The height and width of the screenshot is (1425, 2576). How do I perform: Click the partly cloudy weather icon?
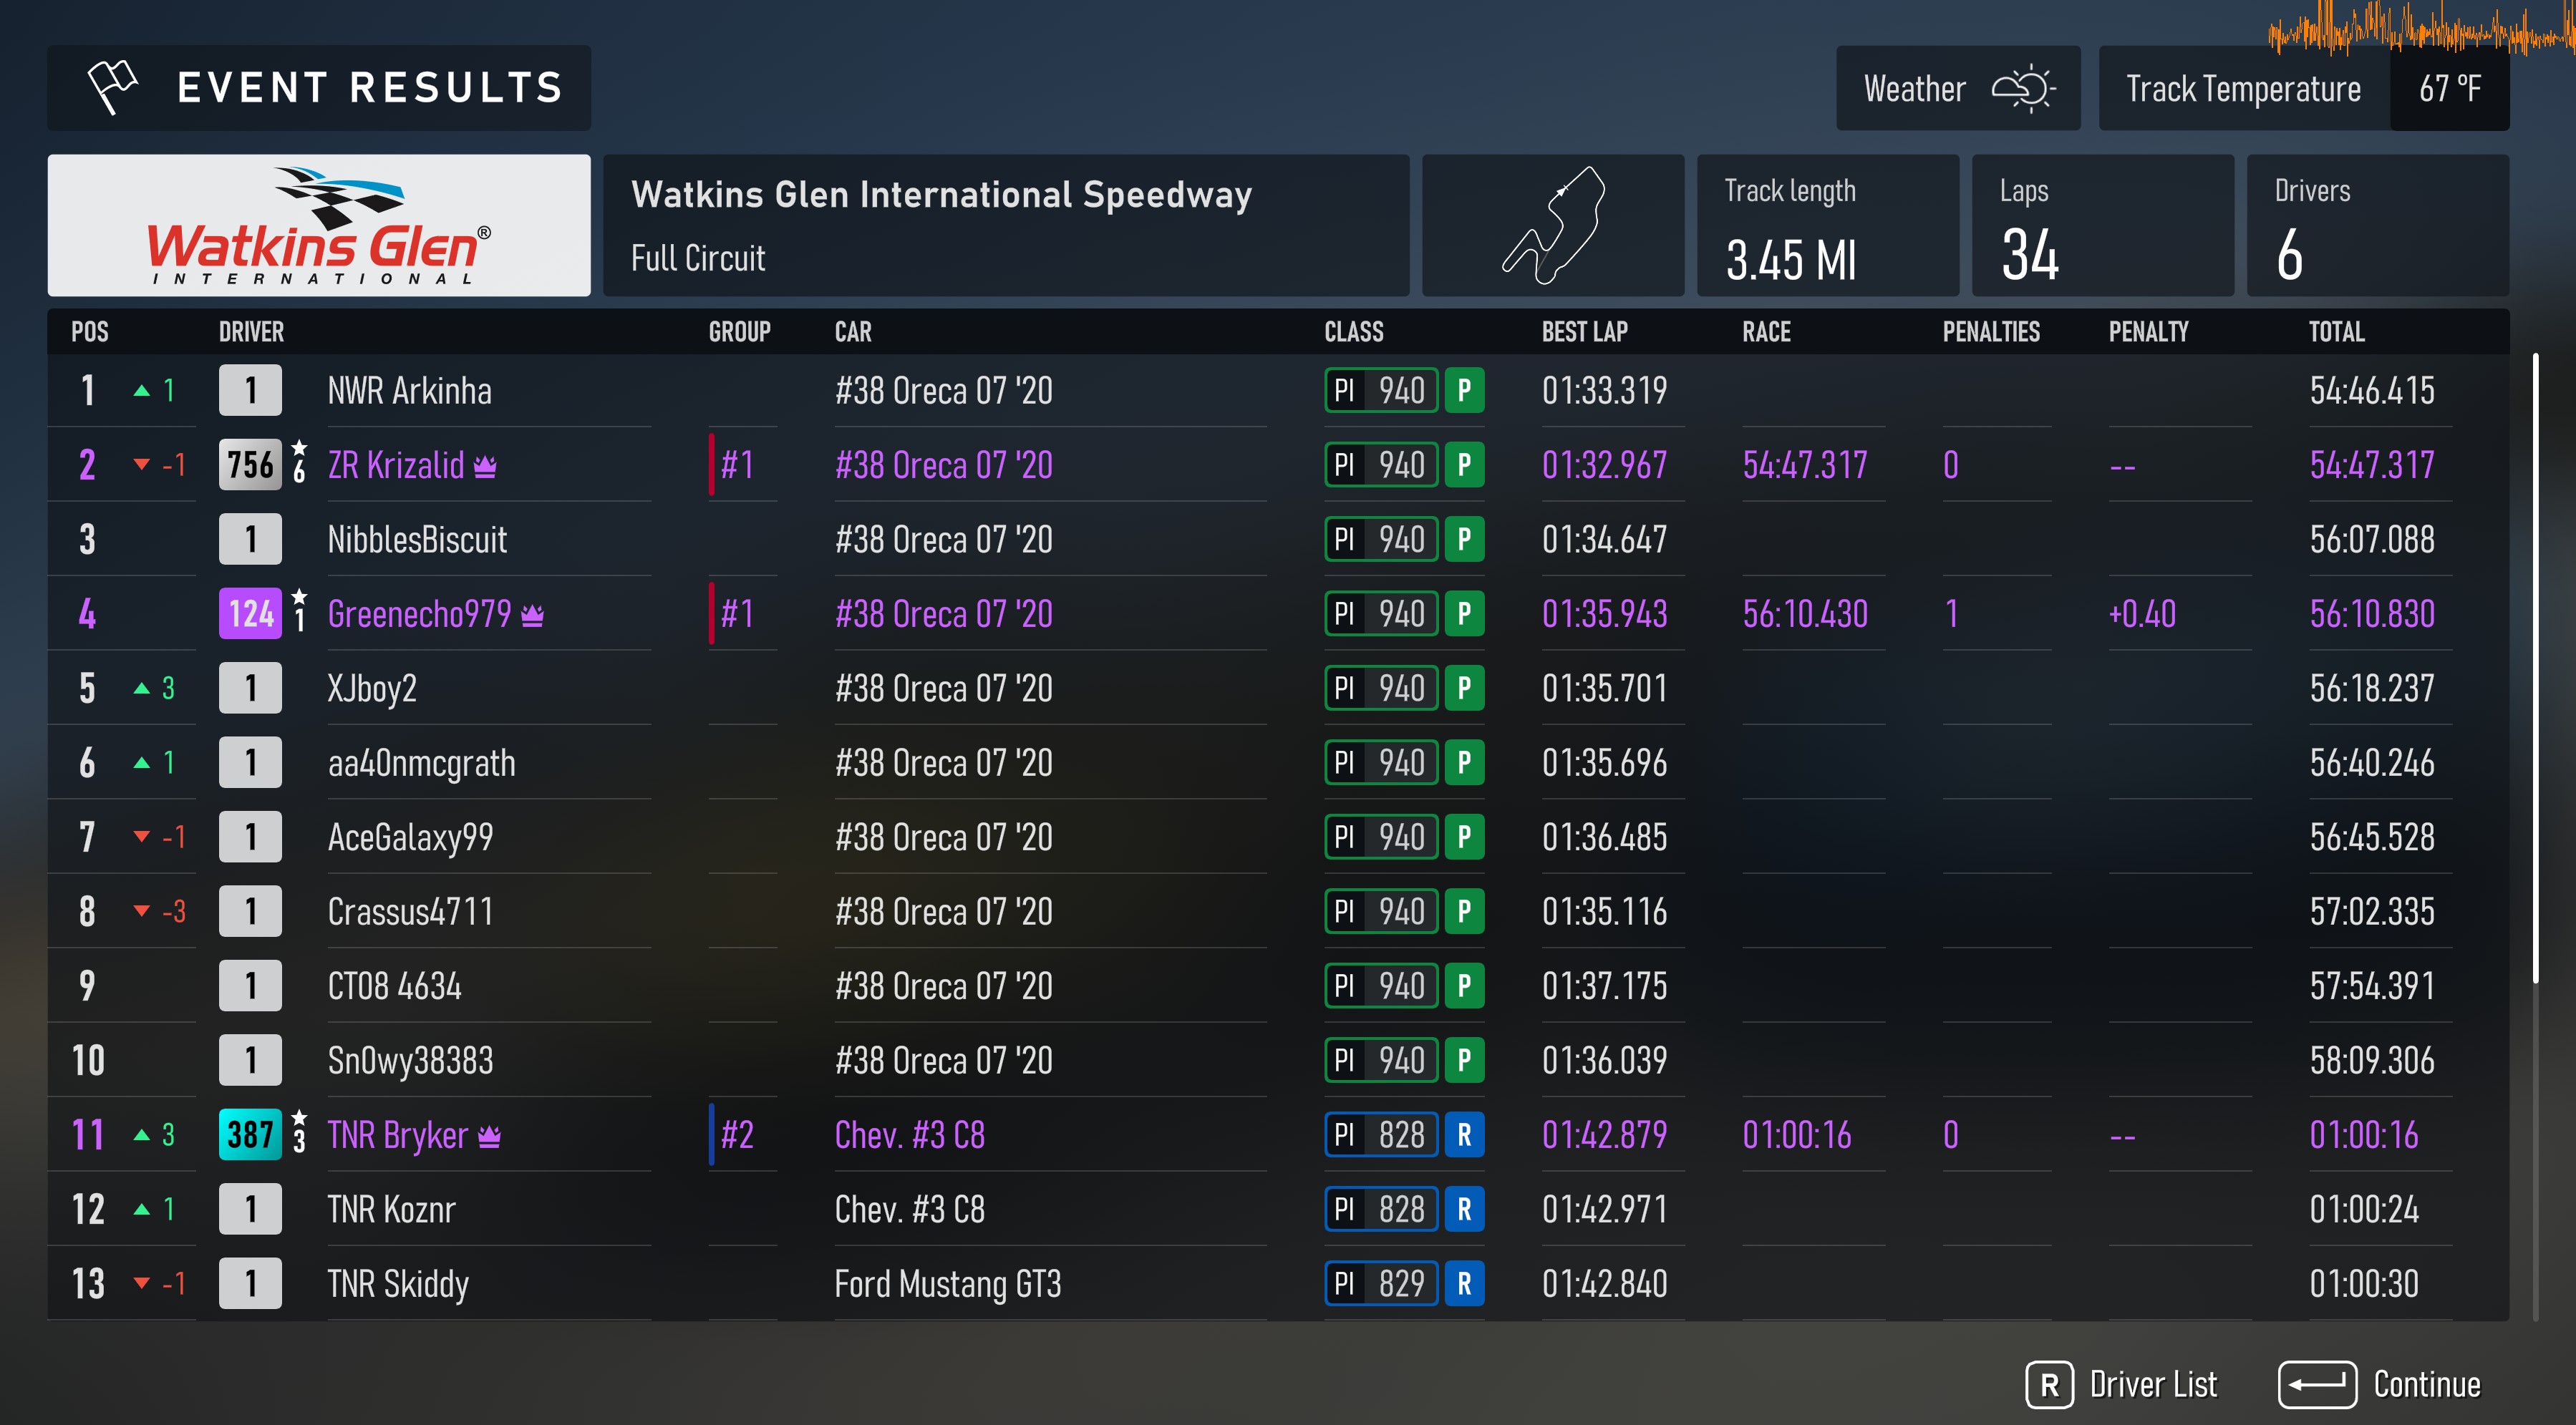point(2023,89)
